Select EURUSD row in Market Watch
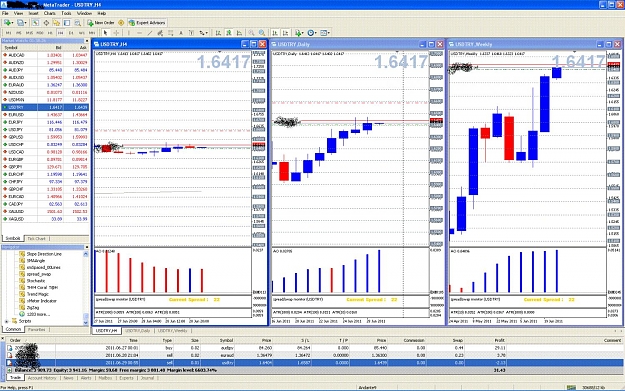Viewport: 625px width, 391px height. click(x=45, y=115)
